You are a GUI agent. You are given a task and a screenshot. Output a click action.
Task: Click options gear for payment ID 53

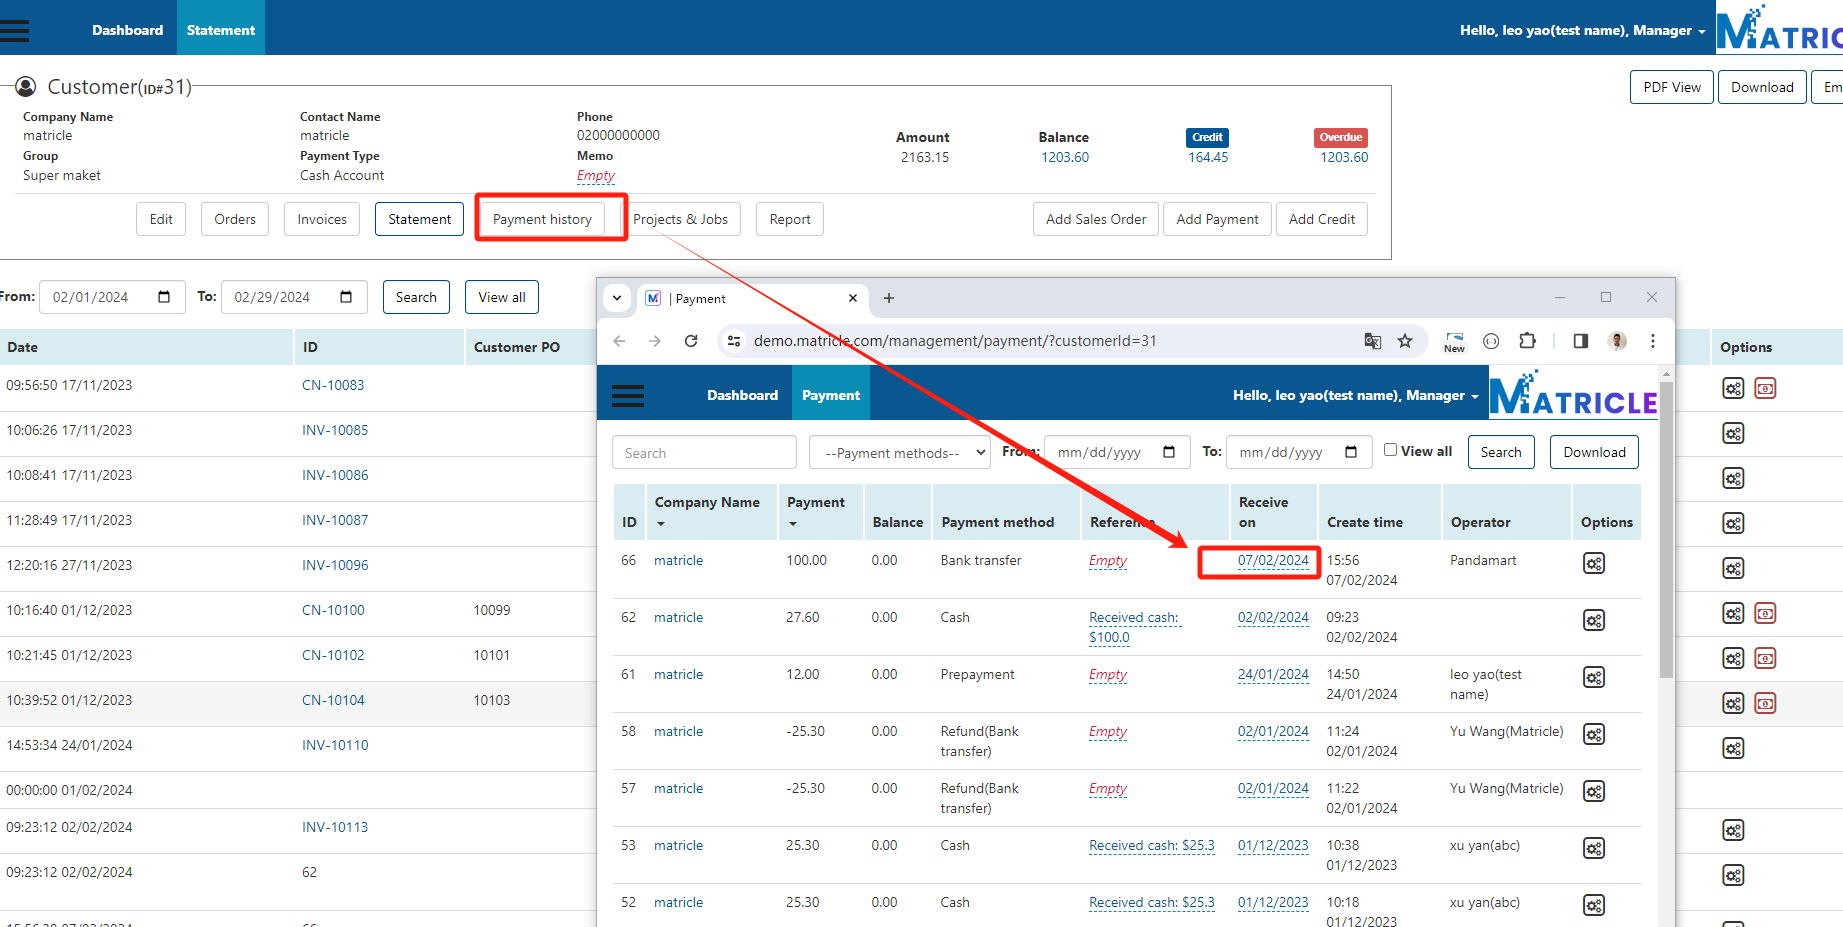click(x=1594, y=848)
